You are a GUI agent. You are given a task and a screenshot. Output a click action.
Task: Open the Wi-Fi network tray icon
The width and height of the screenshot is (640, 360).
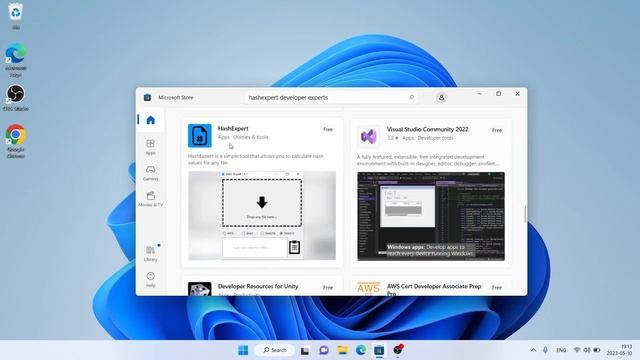pyautogui.click(x=577, y=350)
